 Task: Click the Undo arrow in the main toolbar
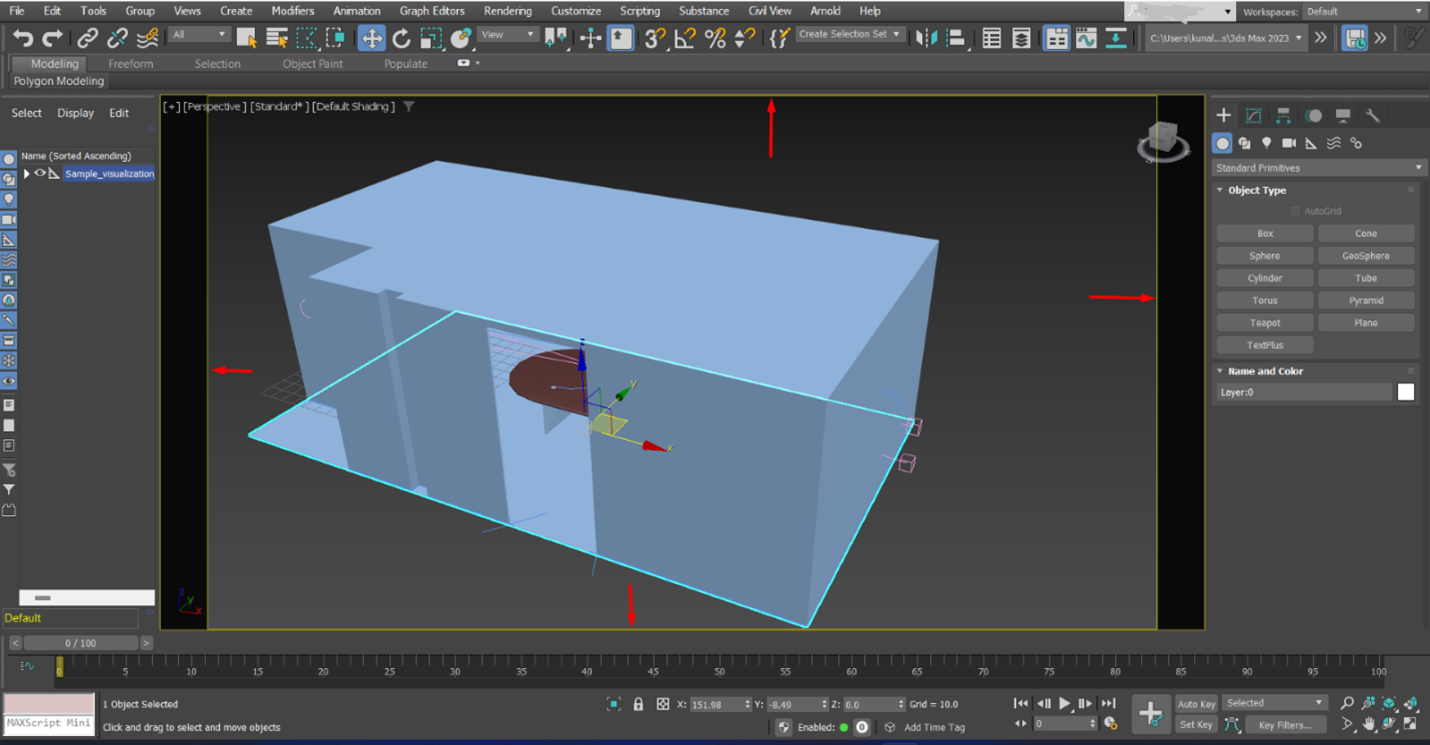(x=23, y=38)
